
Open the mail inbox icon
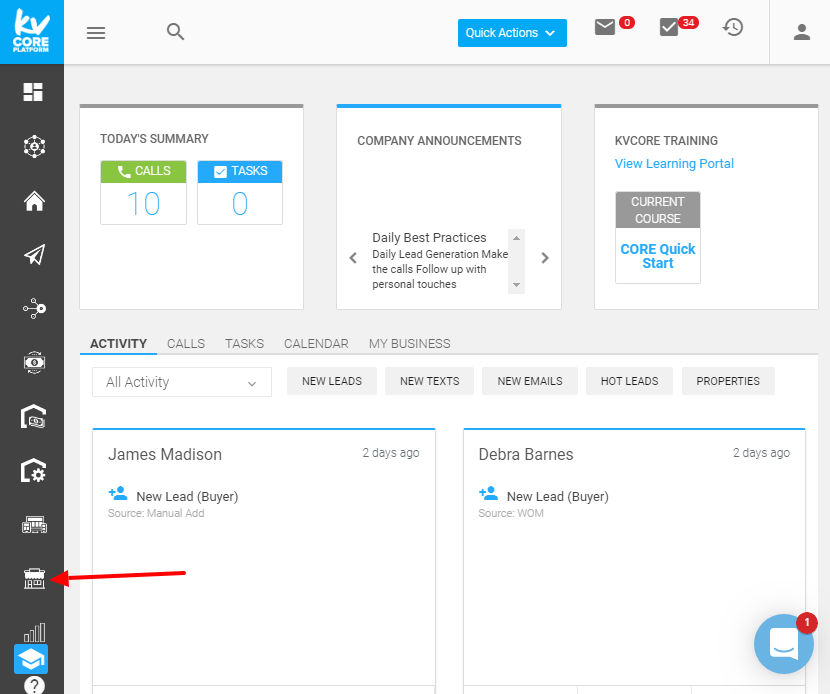pyautogui.click(x=605, y=28)
